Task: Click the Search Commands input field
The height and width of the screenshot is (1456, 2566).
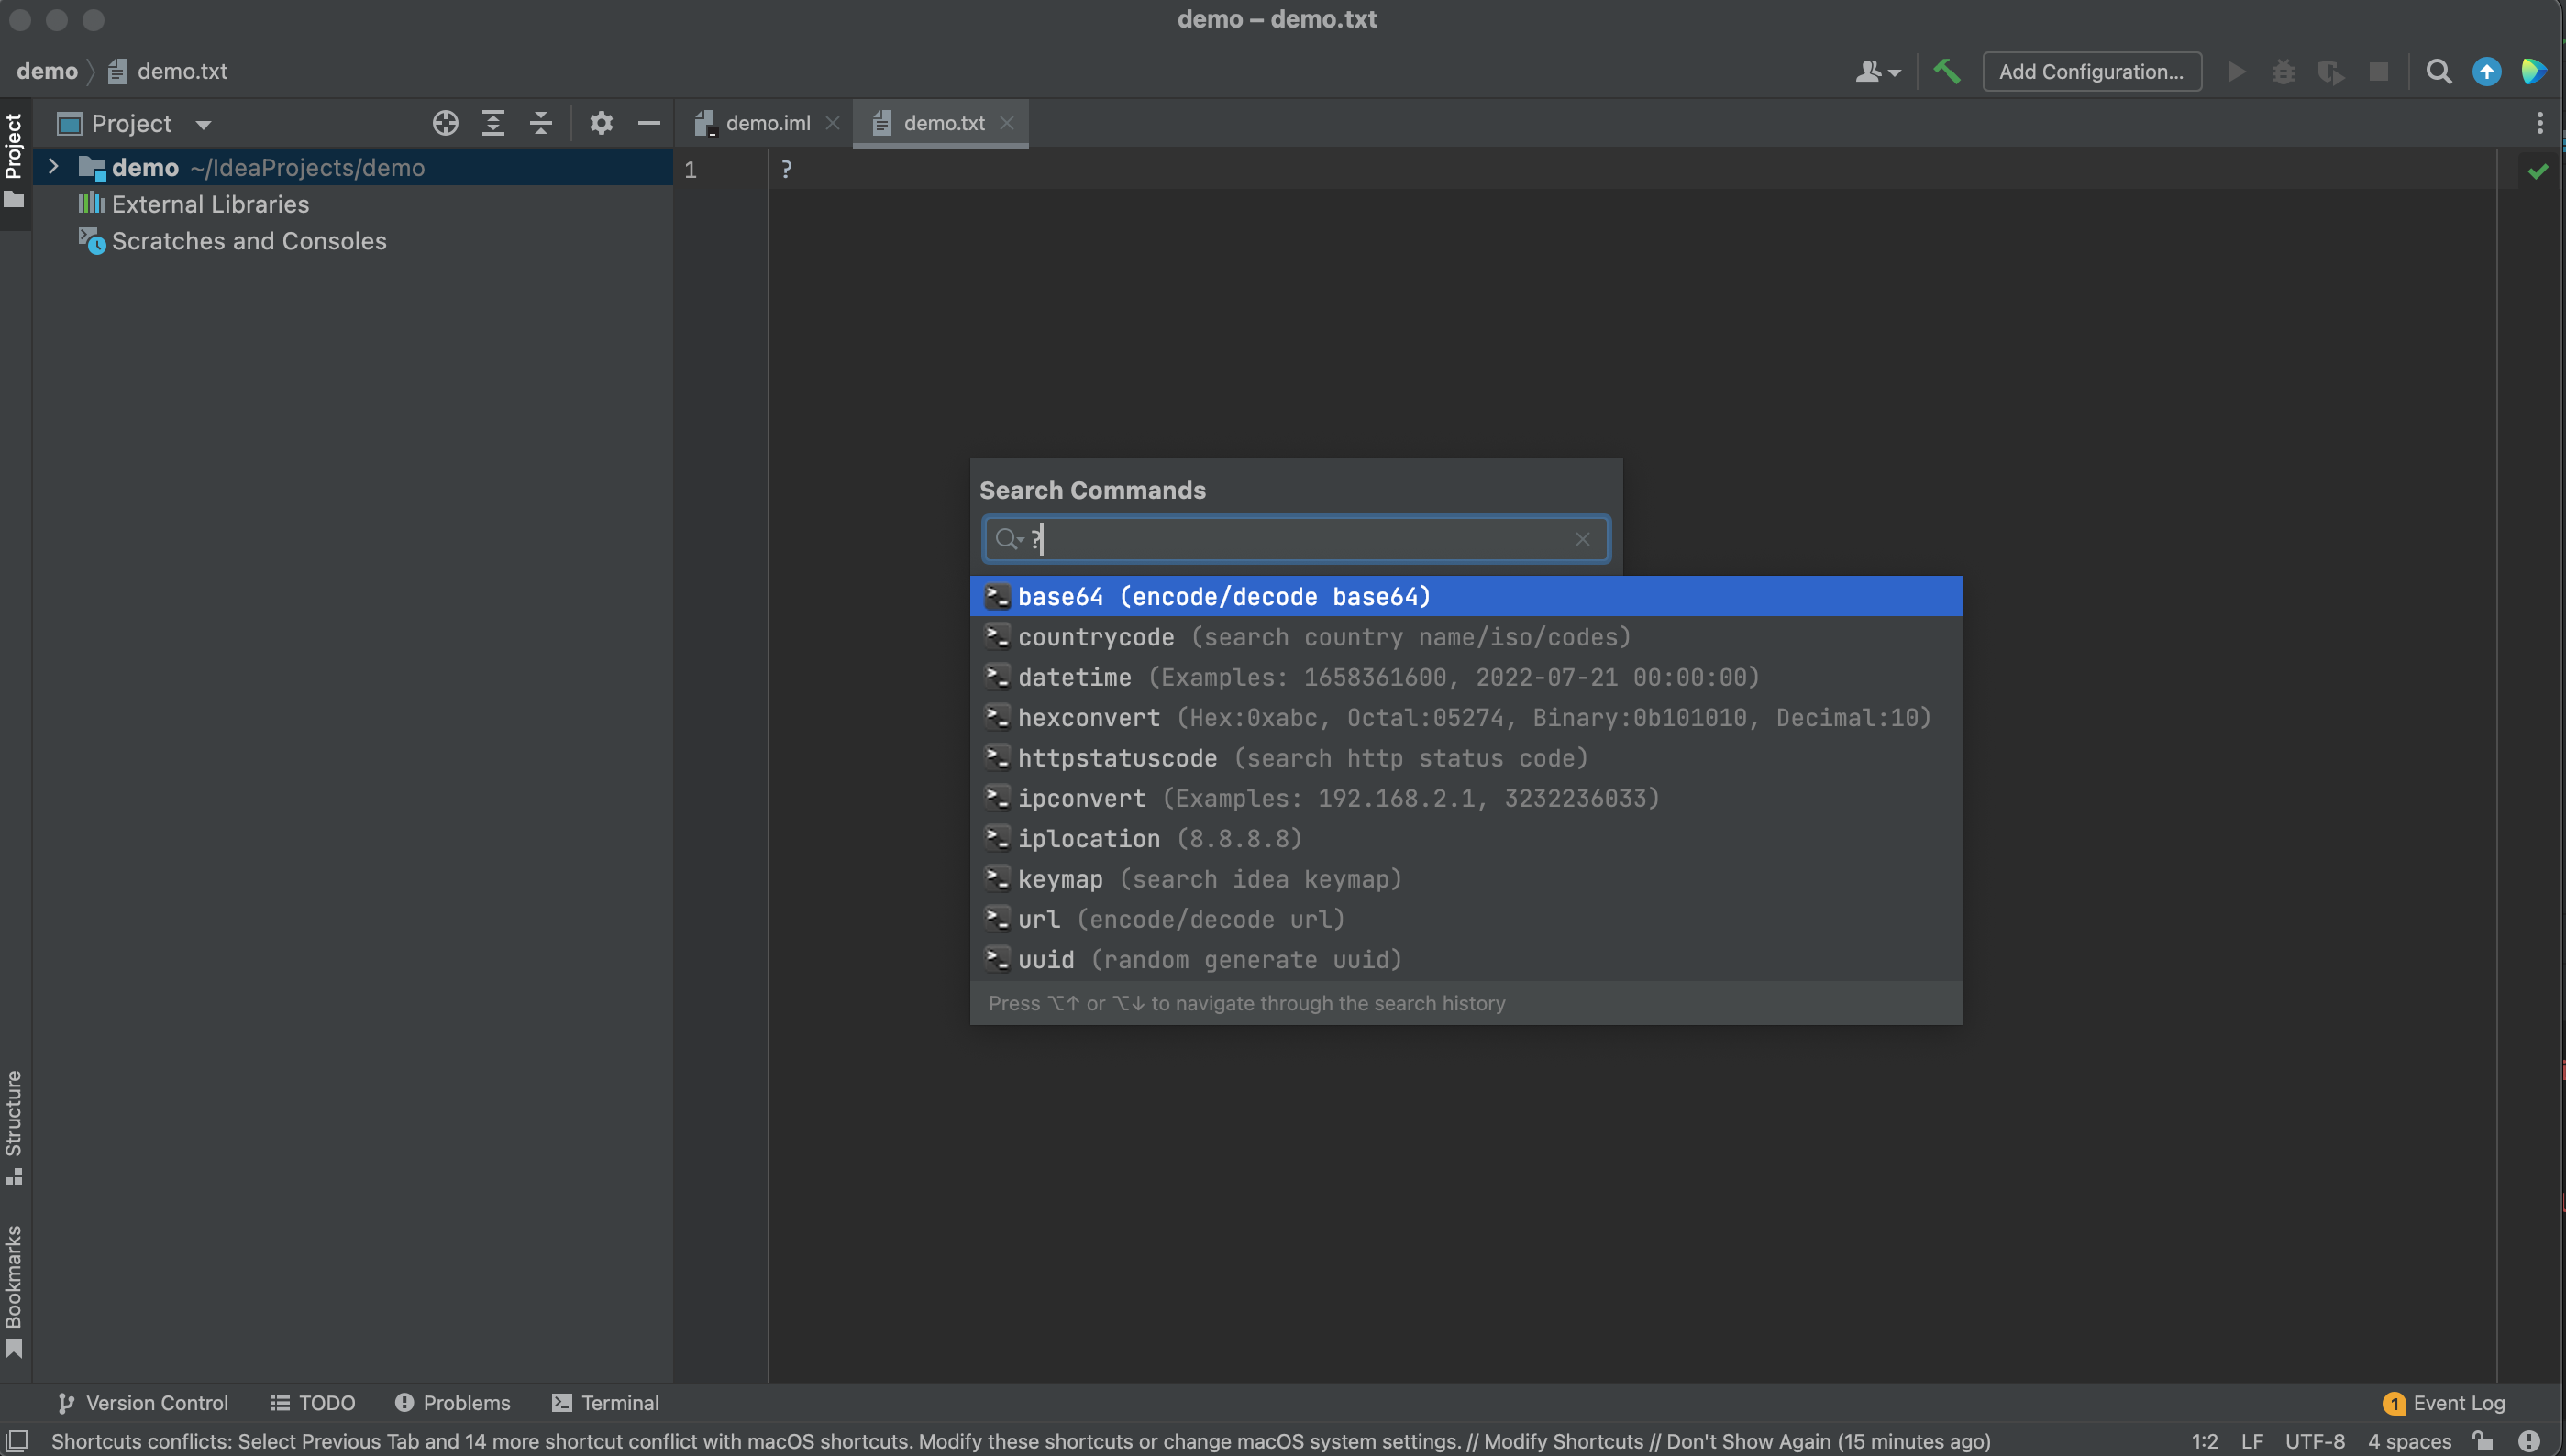Action: tap(1296, 539)
